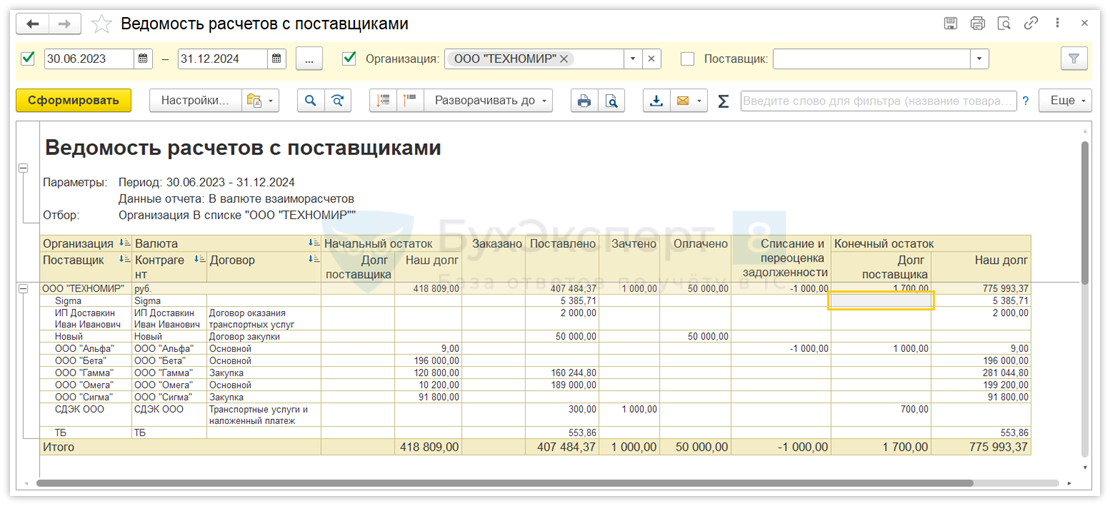Open Настройки... button
This screenshot has width=1110, height=506.
coord(195,101)
